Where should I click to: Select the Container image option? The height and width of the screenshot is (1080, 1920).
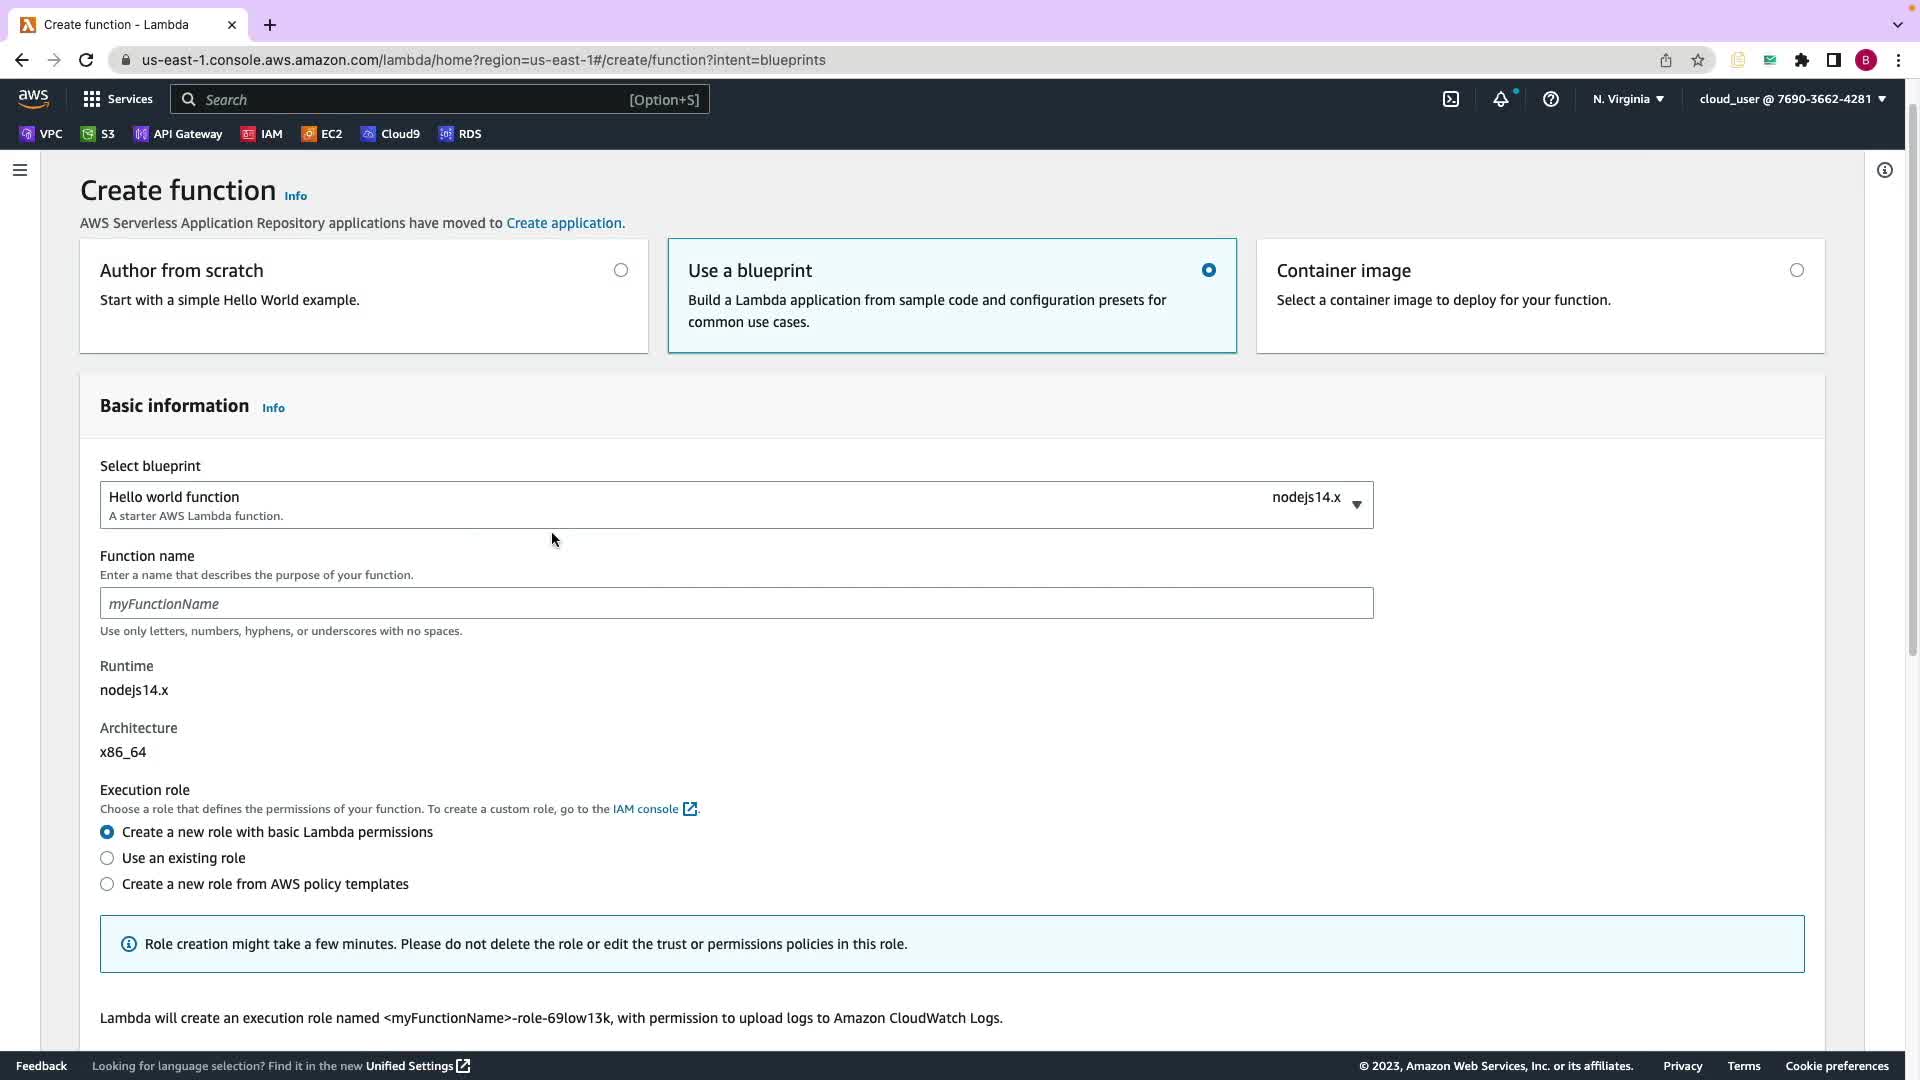(1796, 270)
